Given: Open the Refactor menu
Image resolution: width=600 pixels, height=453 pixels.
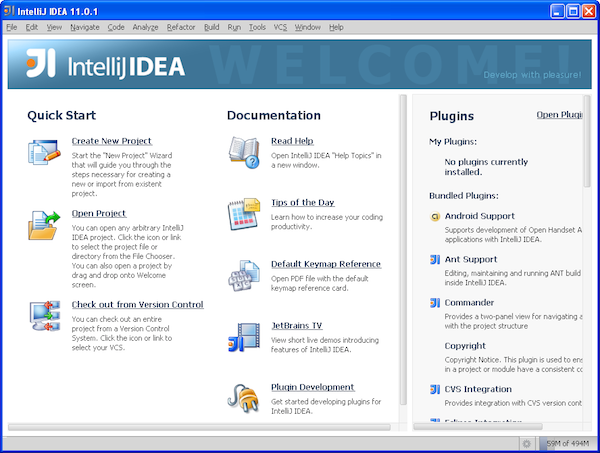Looking at the screenshot, I should pos(181,27).
